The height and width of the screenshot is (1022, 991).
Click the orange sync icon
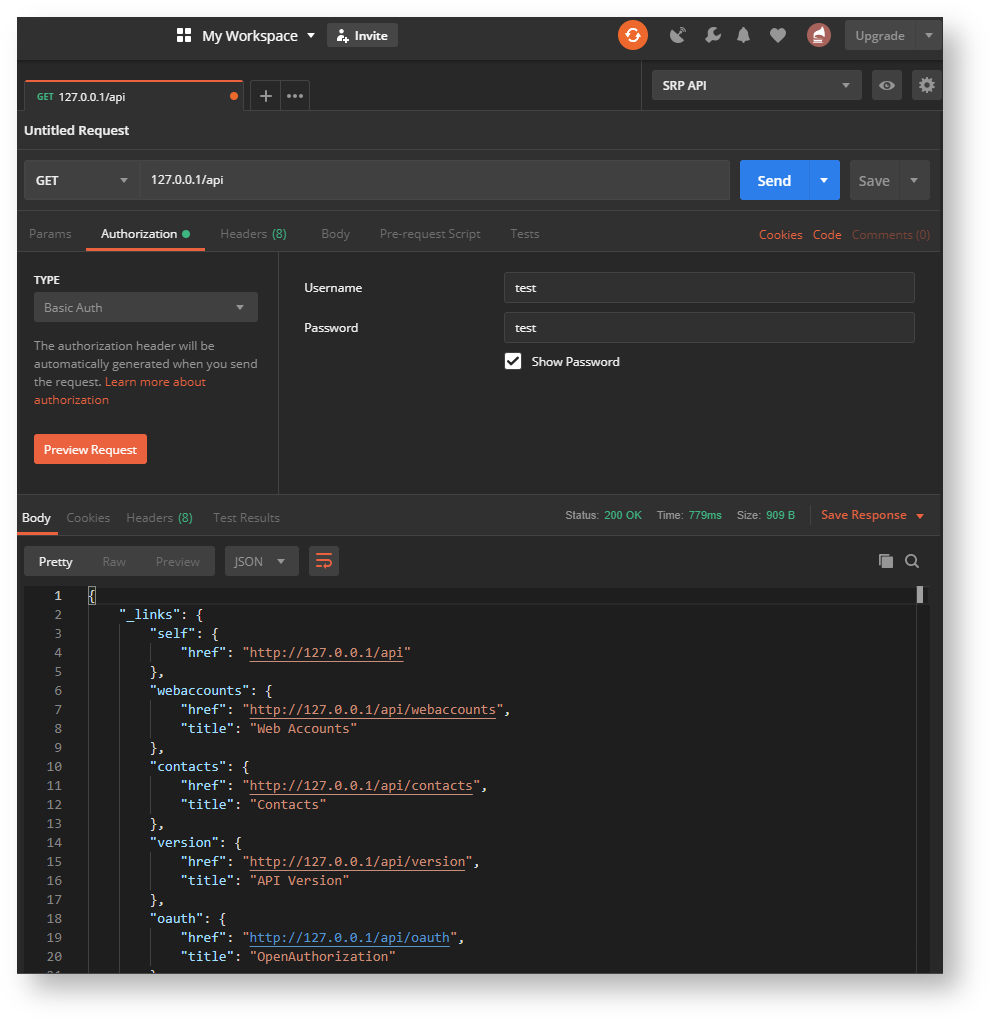point(632,36)
